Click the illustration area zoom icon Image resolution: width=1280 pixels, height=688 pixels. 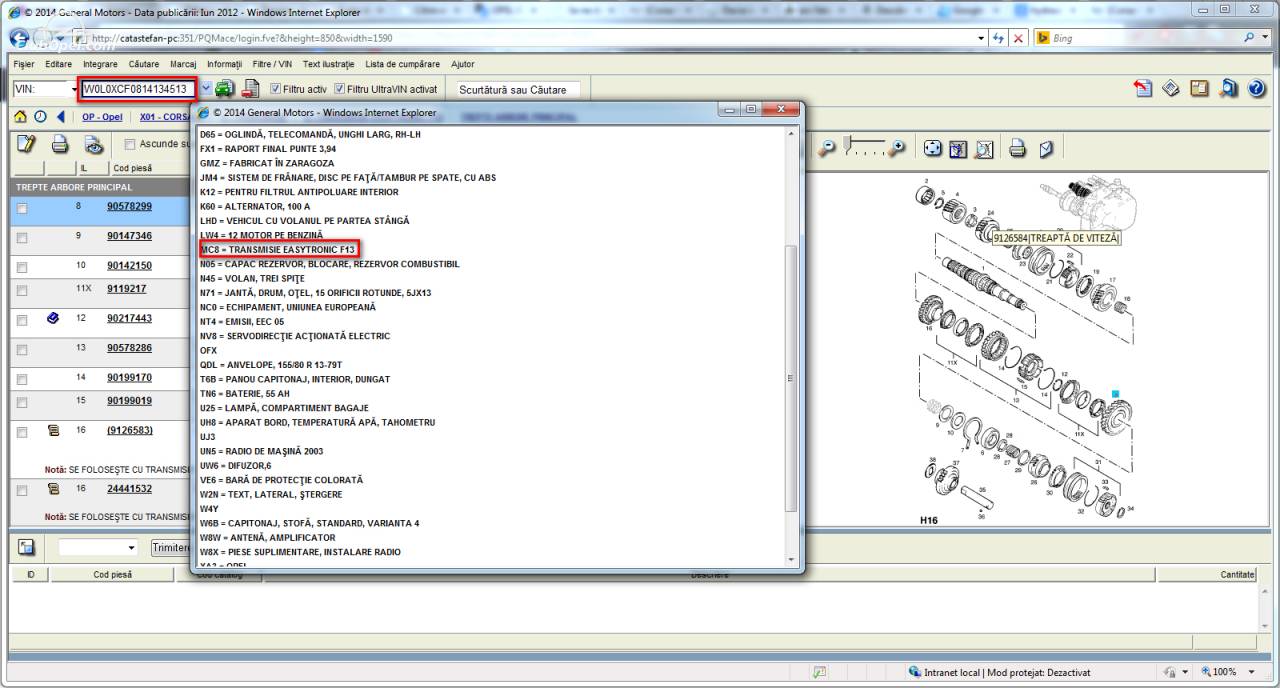[958, 148]
